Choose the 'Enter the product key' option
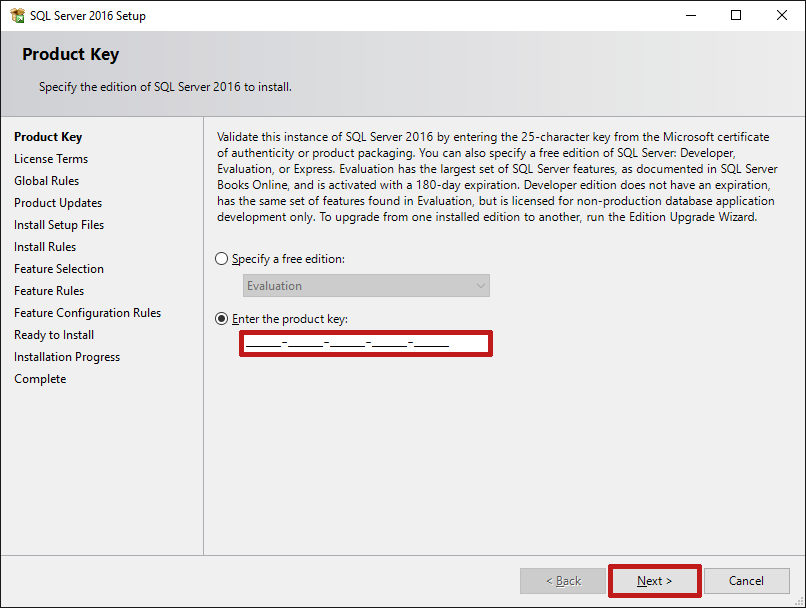The image size is (806, 608). tap(222, 319)
